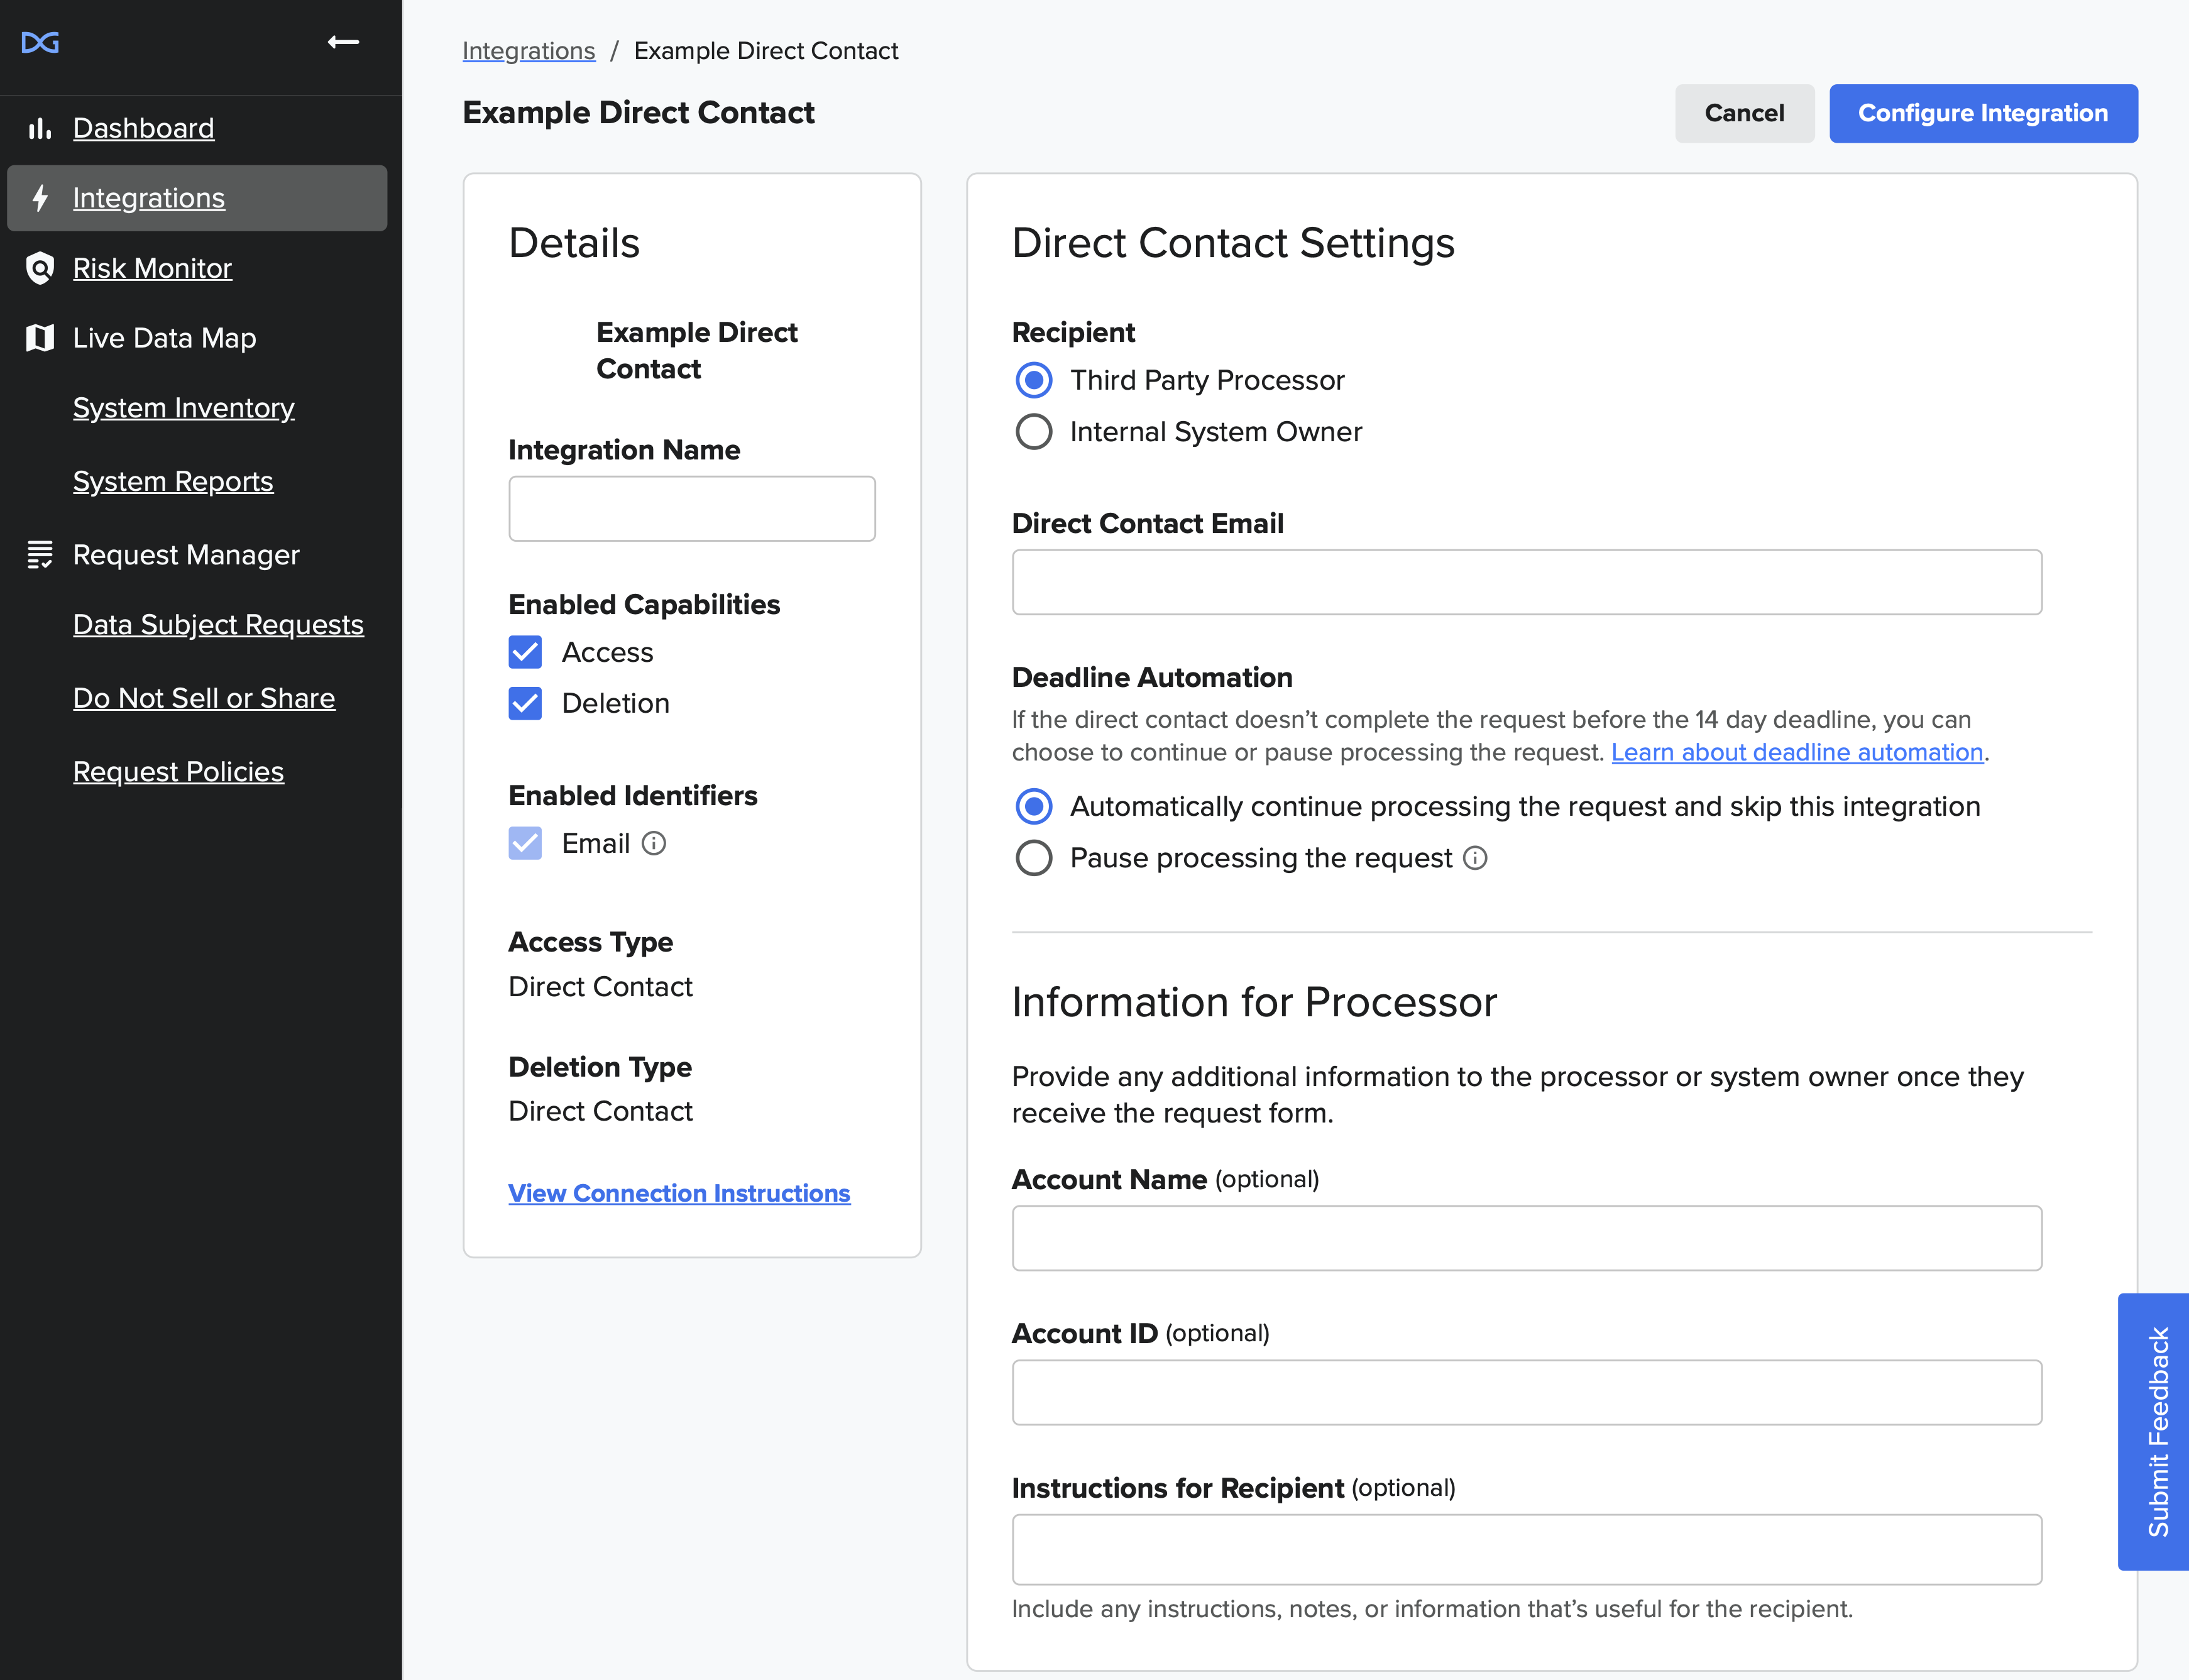The image size is (2189, 1680).
Task: Click the Request Manager list icon
Action: pos(39,554)
